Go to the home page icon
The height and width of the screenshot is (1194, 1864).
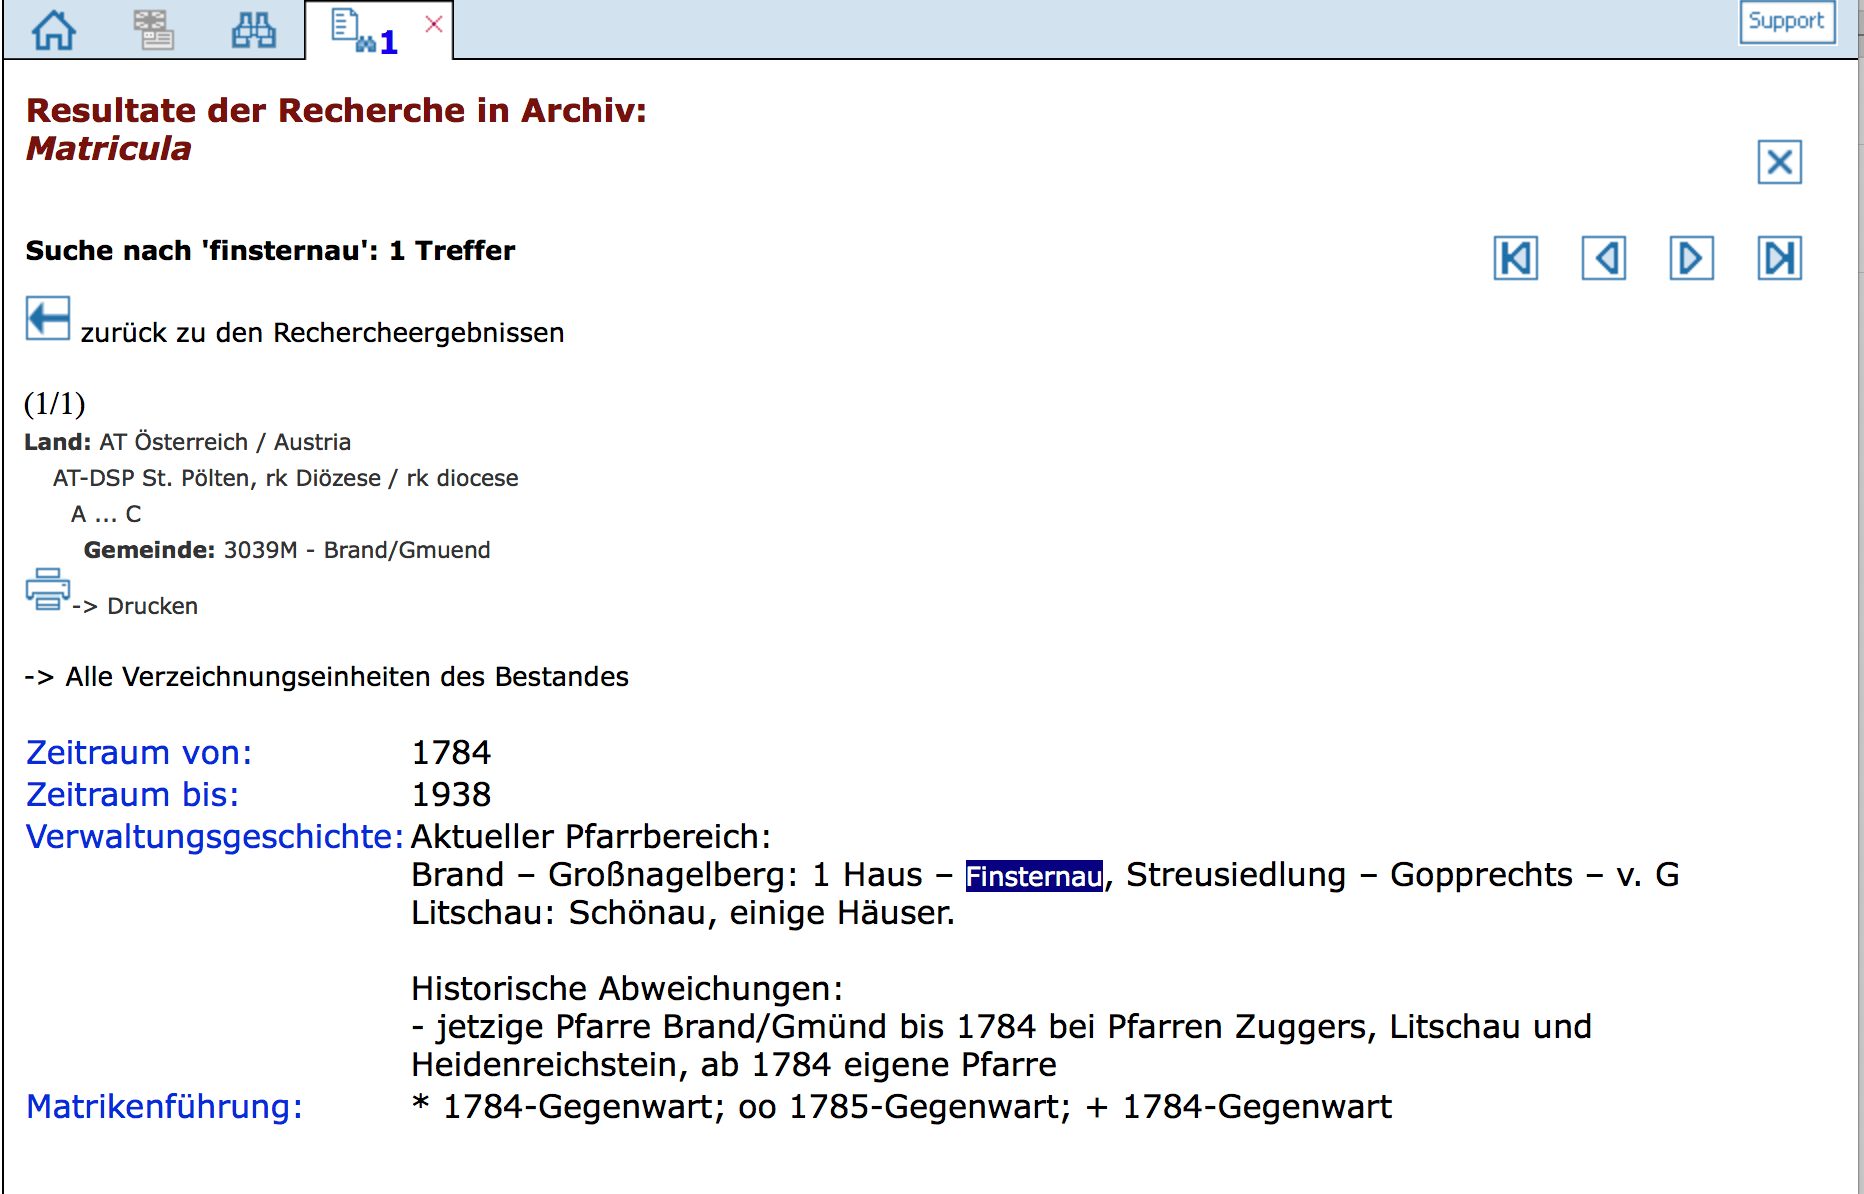tap(54, 30)
